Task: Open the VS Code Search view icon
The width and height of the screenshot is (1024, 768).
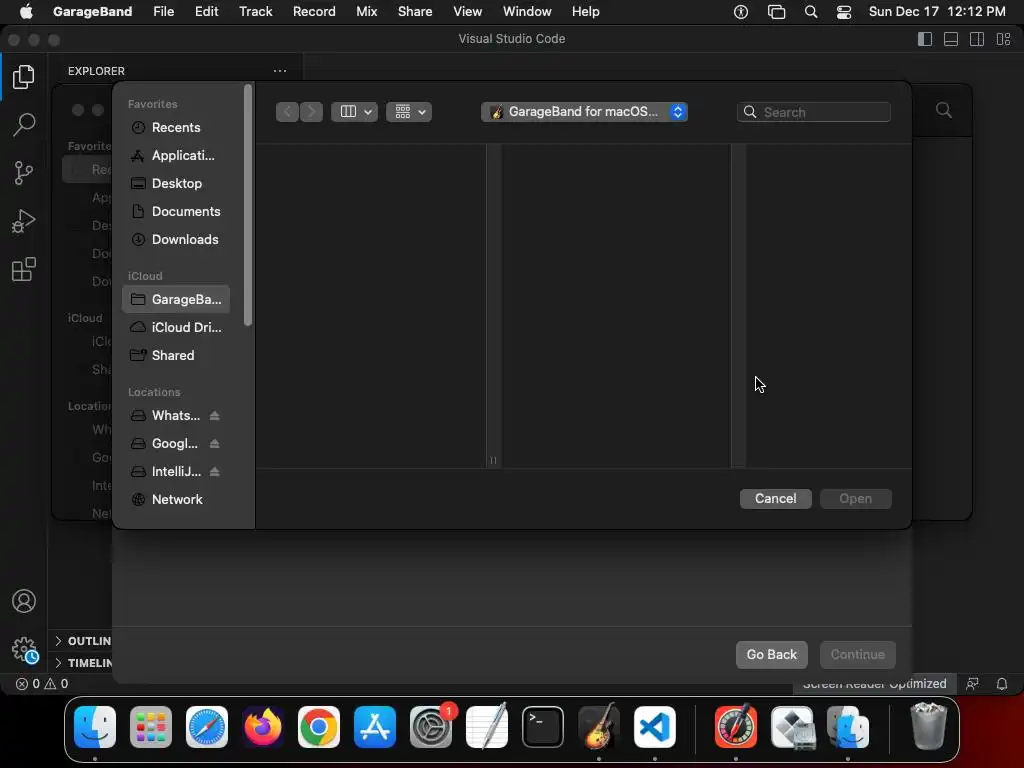Action: (24, 124)
